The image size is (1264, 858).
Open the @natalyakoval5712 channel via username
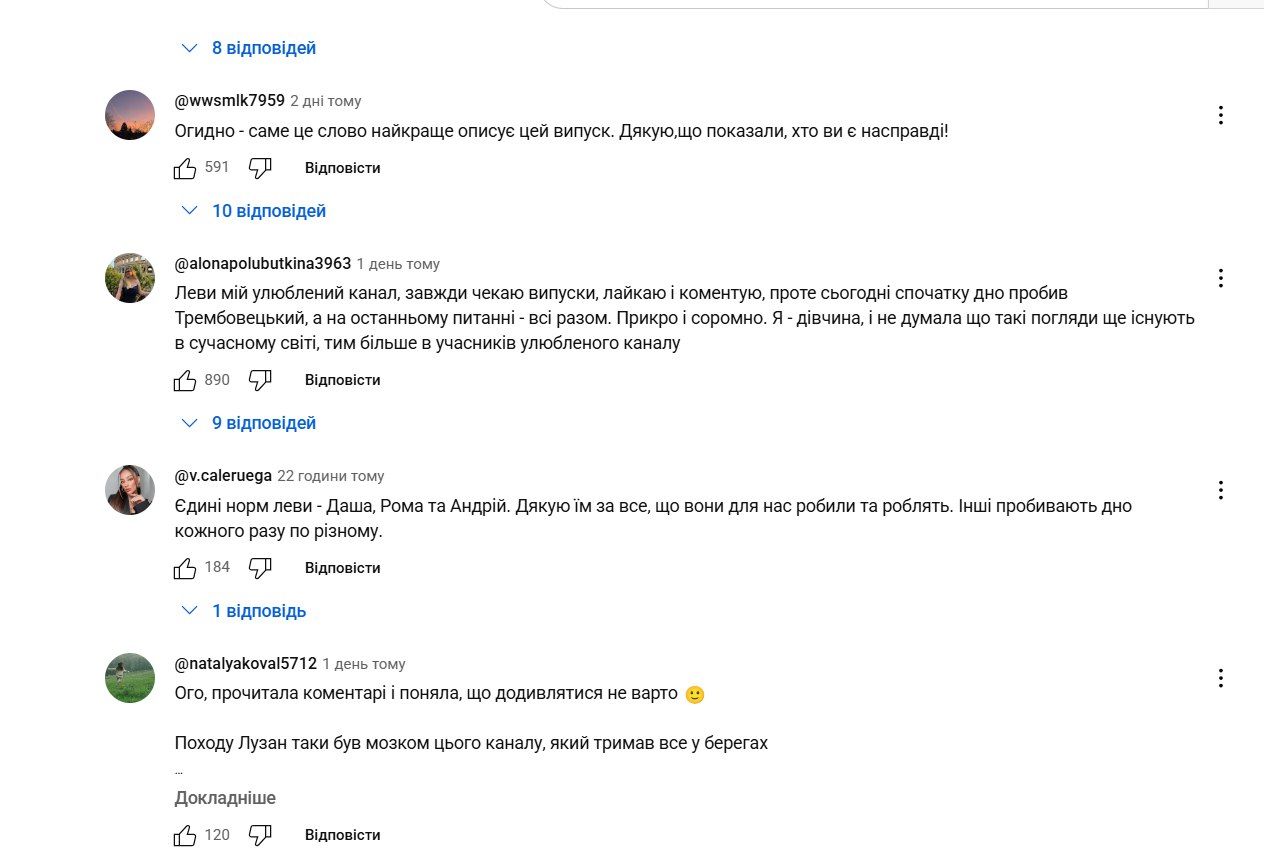tap(245, 664)
